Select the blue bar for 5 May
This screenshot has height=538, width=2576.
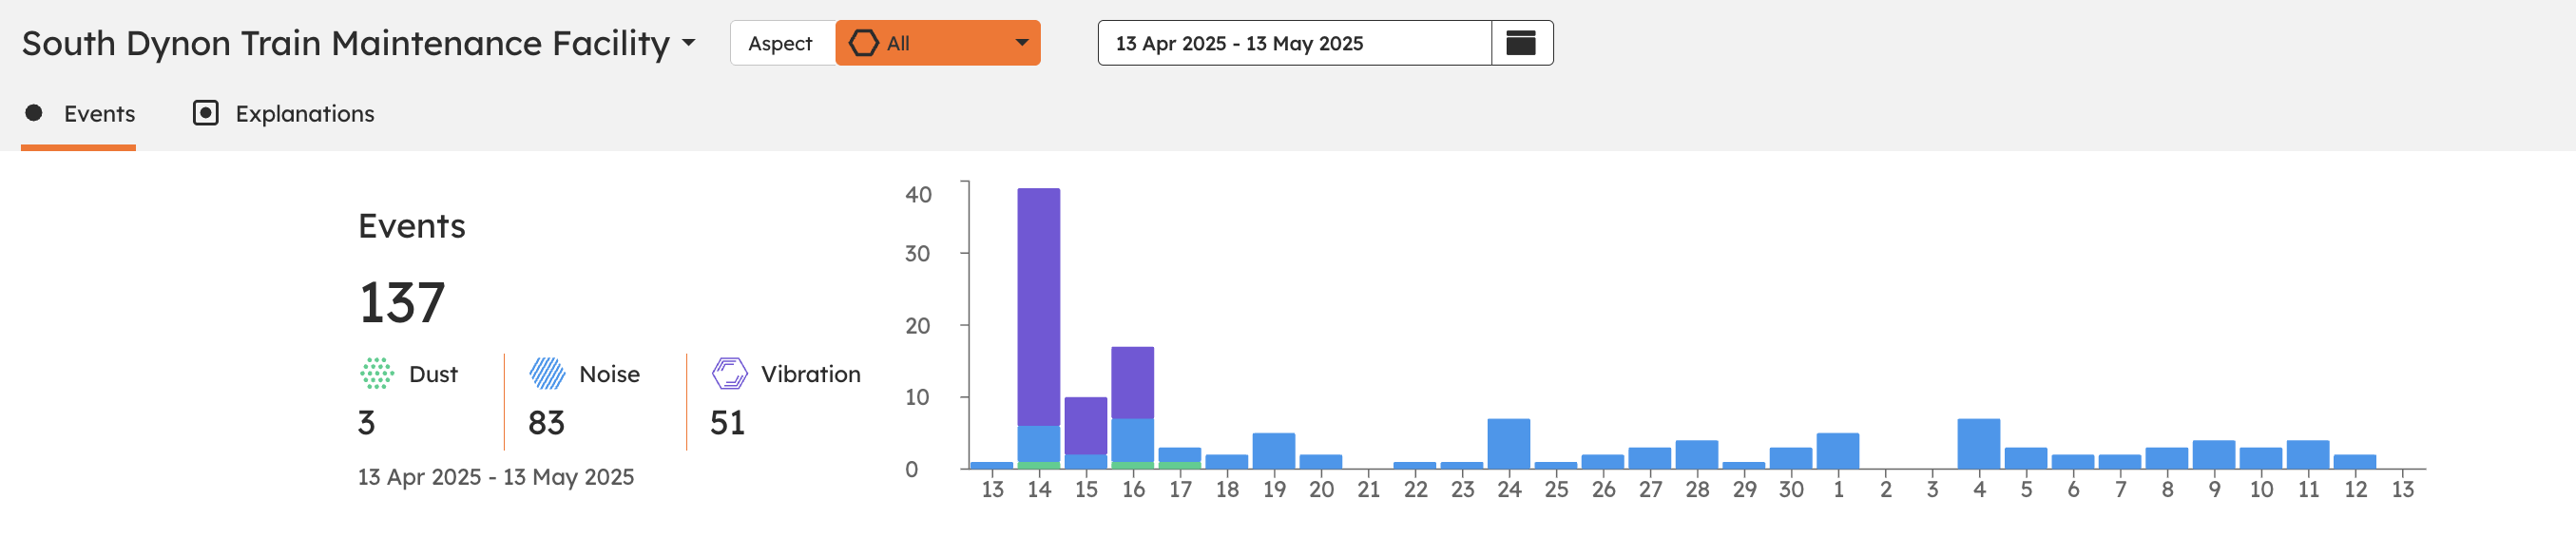coord(2025,458)
